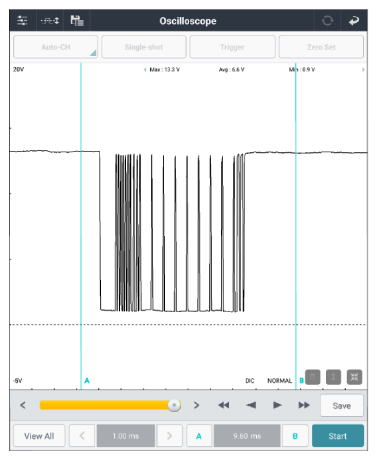Click the slider round thumb handle

pyautogui.click(x=174, y=405)
